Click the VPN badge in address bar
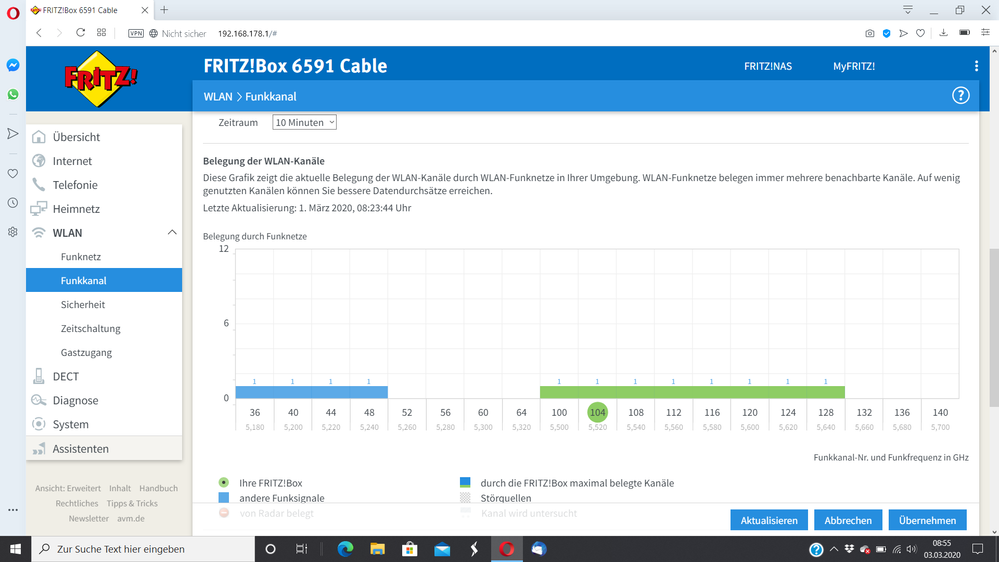The width and height of the screenshot is (999, 562). pos(136,33)
